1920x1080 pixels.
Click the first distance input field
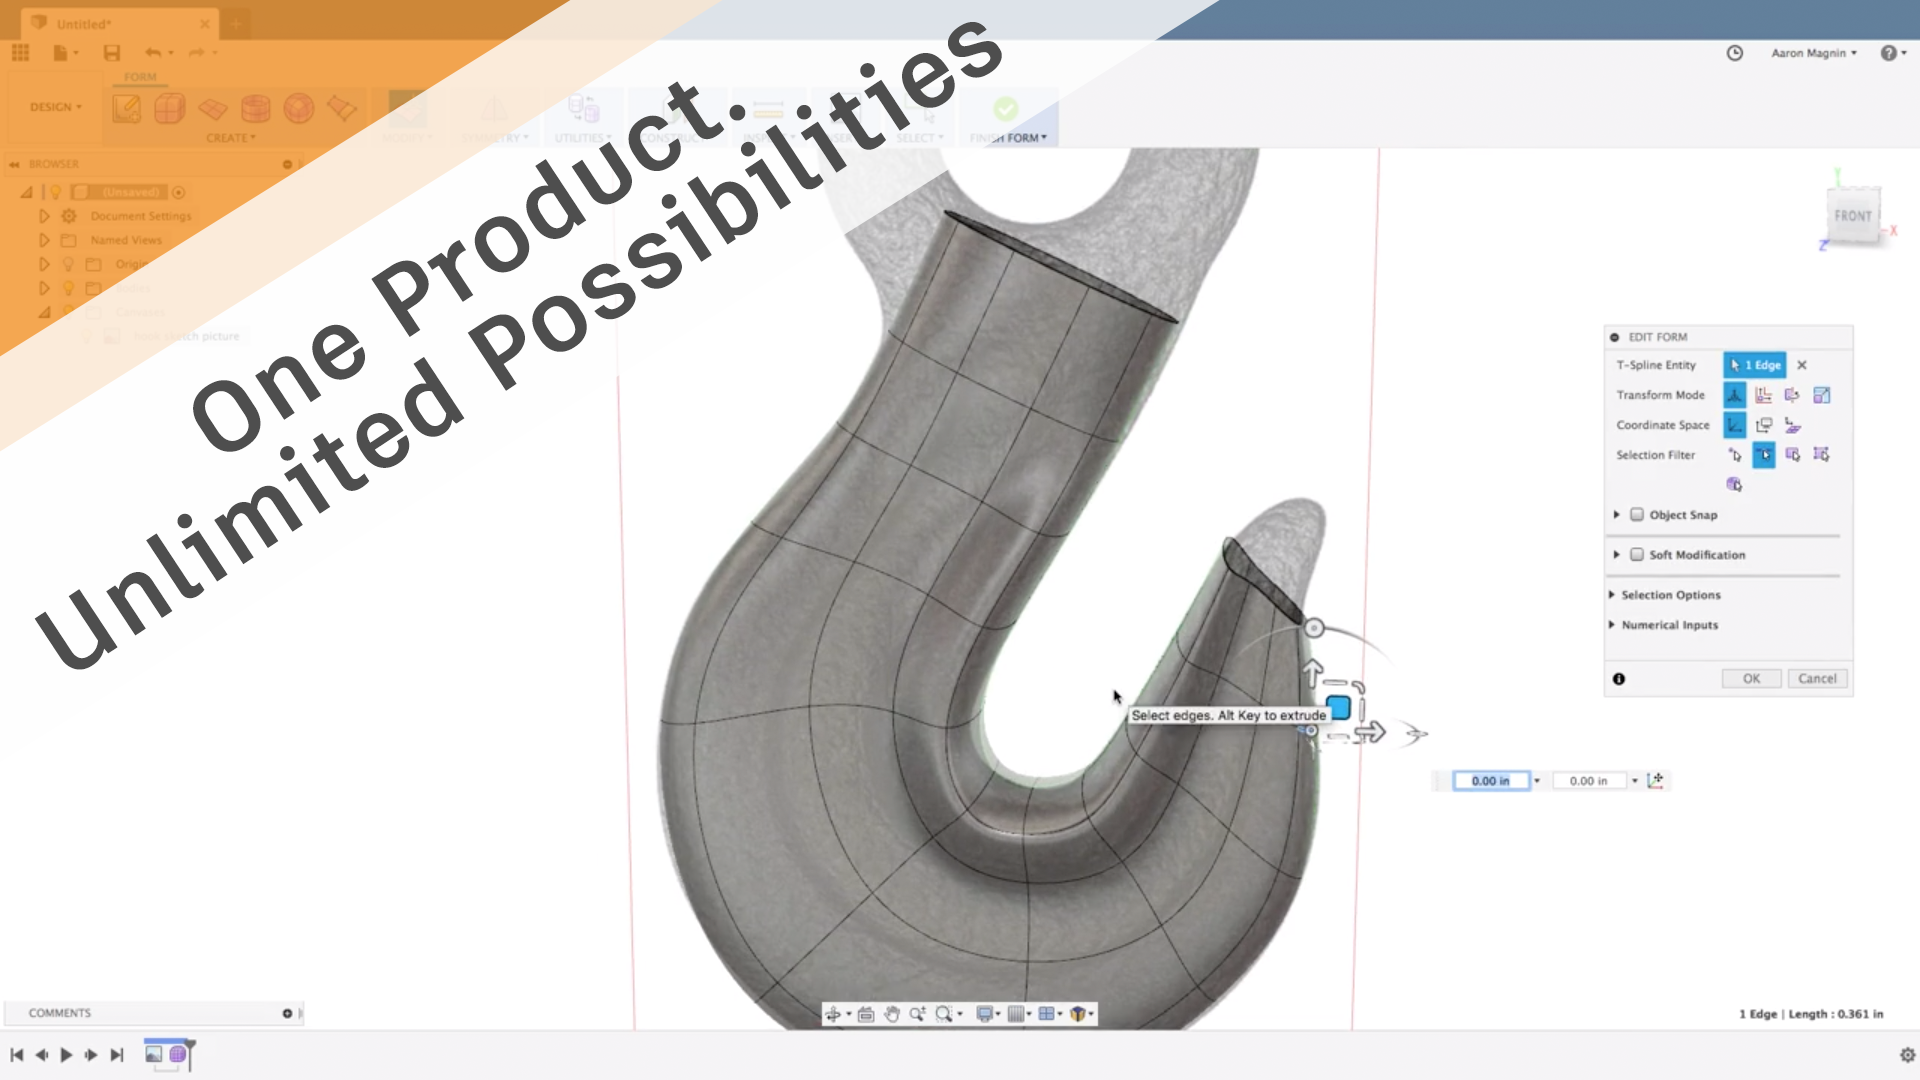pos(1490,781)
